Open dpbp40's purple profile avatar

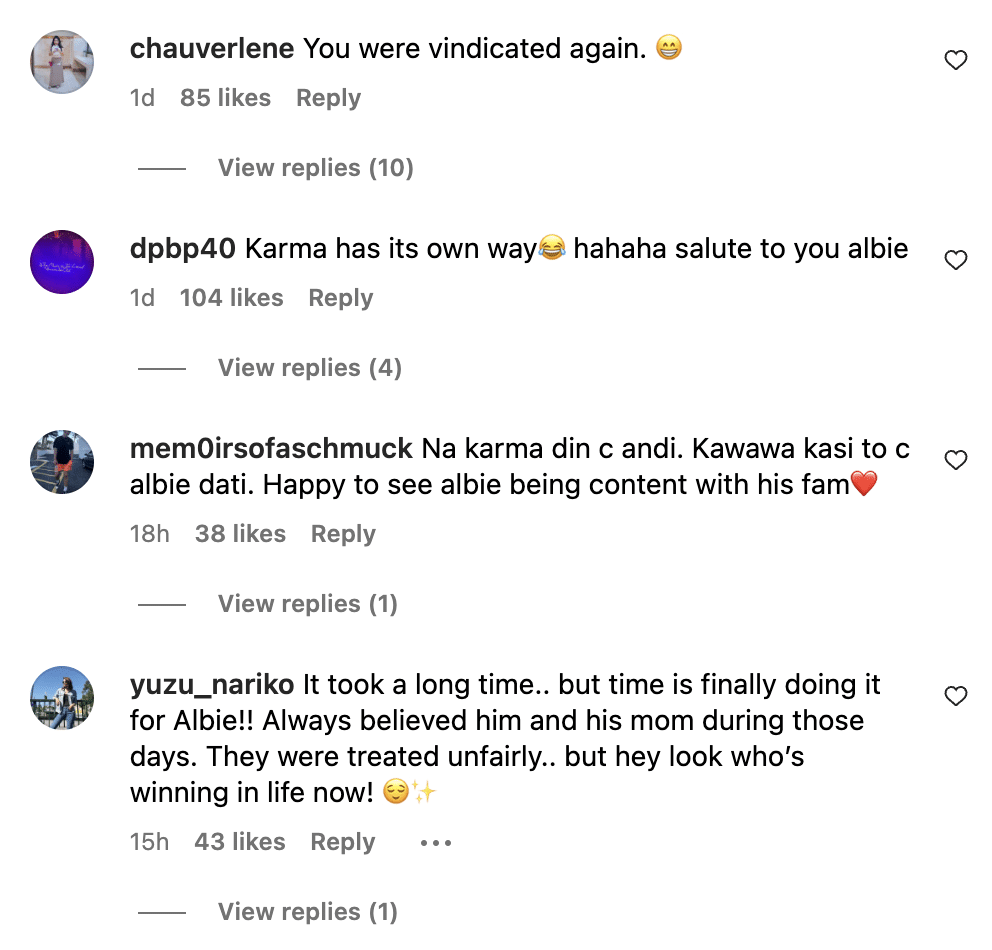tap(62, 262)
